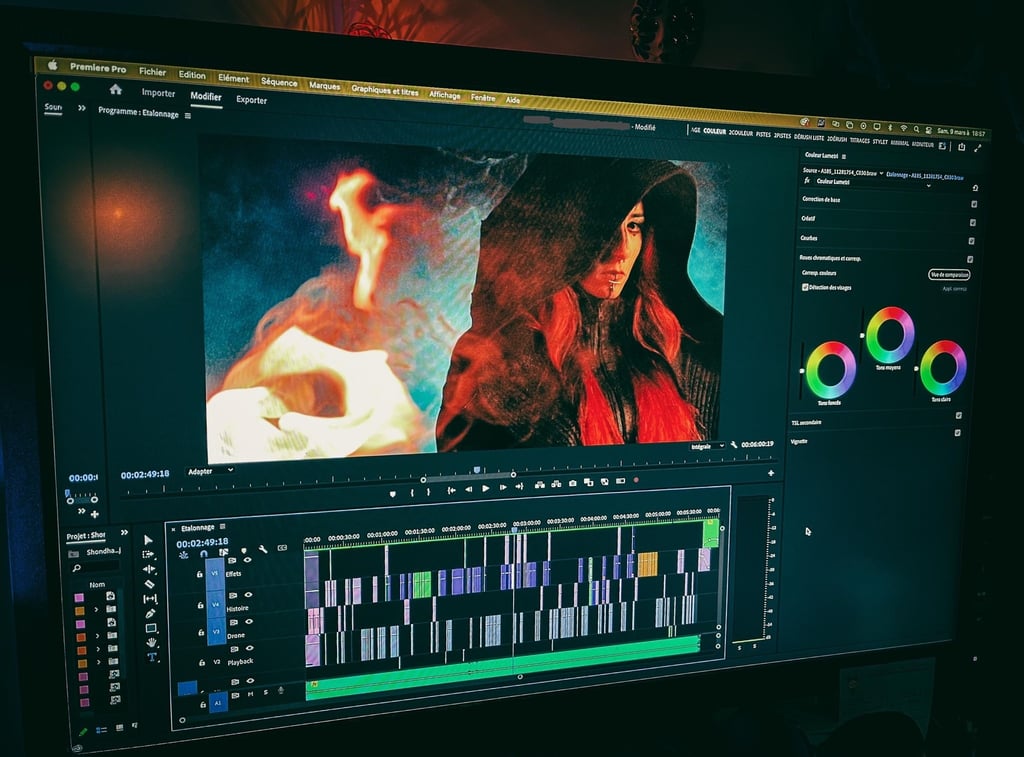The image size is (1024, 757).
Task: Open Intégrale playback resolution dropdown
Action: (707, 446)
